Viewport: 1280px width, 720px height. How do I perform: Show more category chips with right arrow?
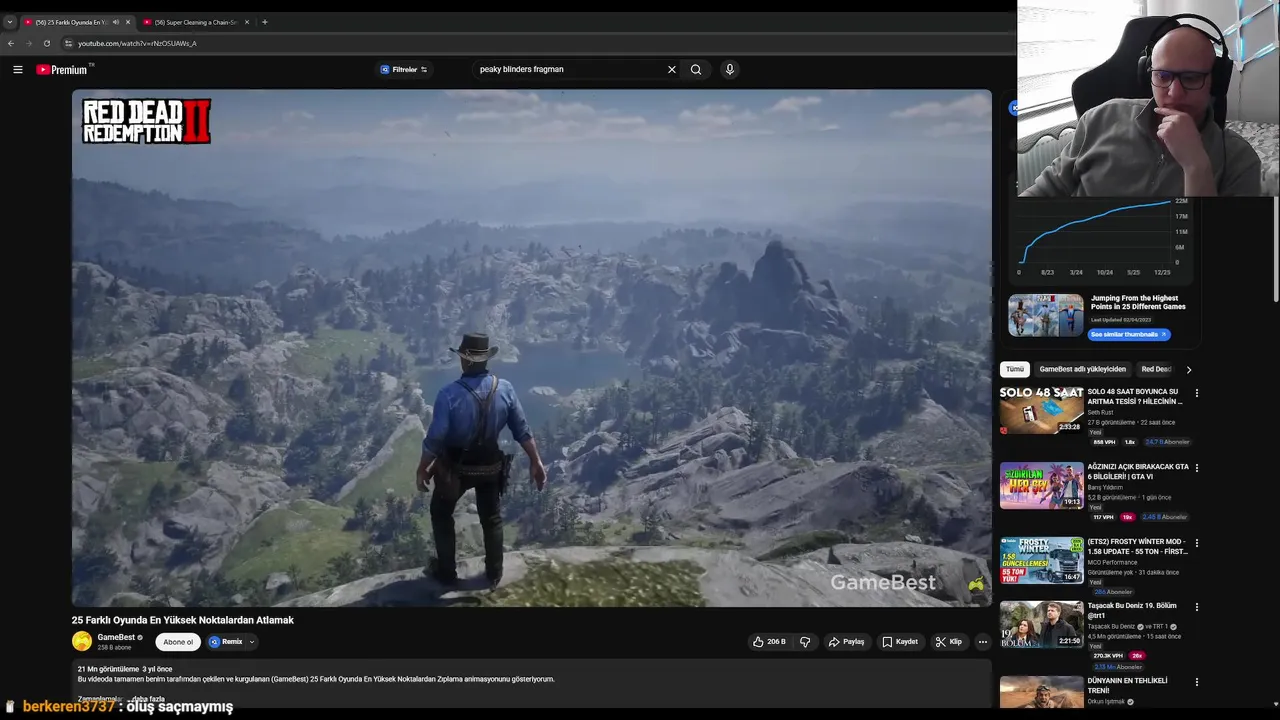[x=1188, y=369]
